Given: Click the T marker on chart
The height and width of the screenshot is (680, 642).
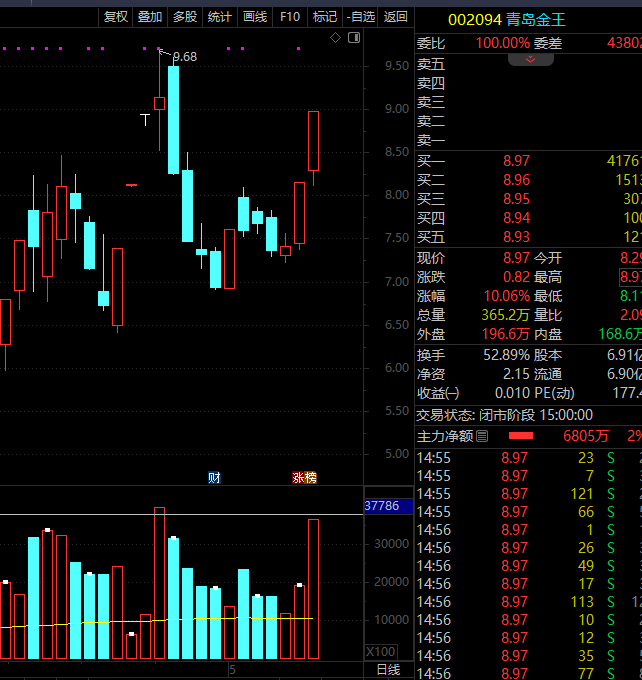Looking at the screenshot, I should pyautogui.click(x=145, y=120).
